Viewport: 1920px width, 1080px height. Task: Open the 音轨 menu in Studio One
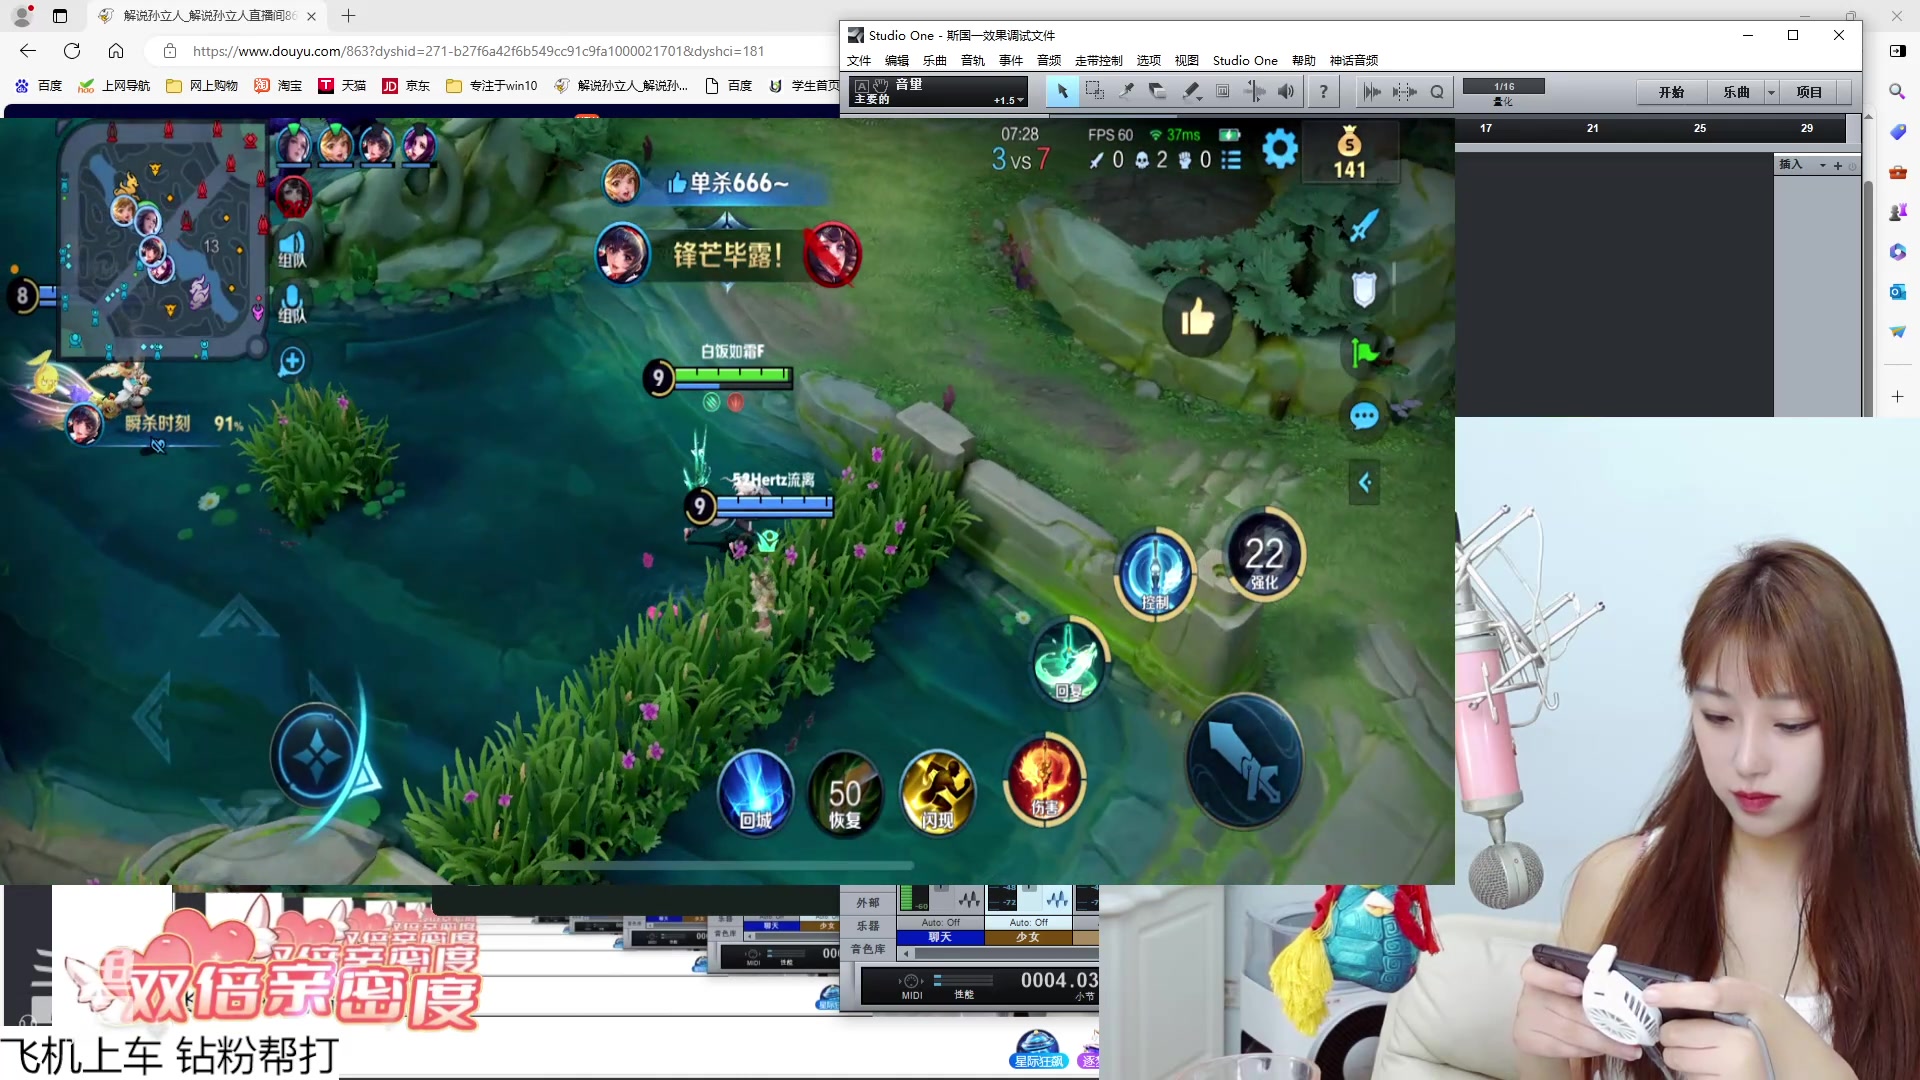point(973,60)
